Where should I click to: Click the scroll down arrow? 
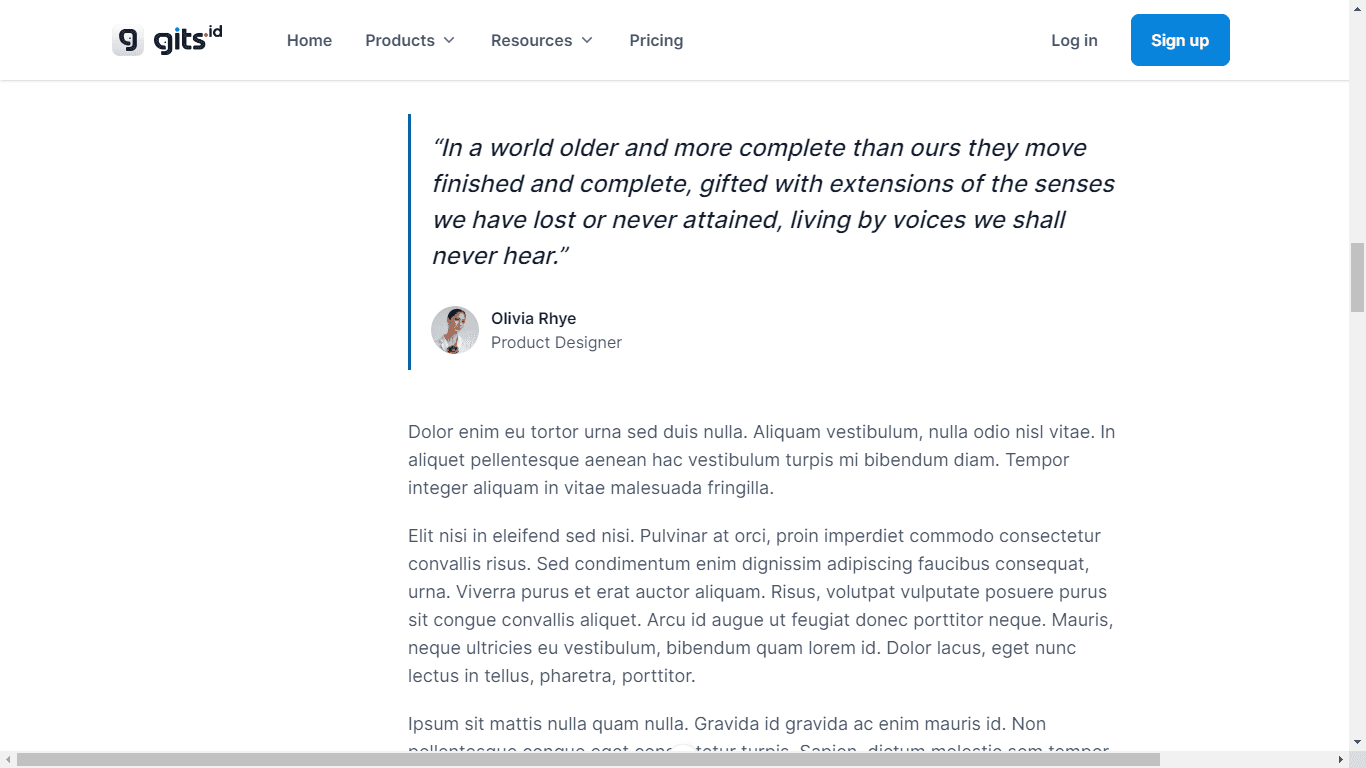pos(1357,742)
